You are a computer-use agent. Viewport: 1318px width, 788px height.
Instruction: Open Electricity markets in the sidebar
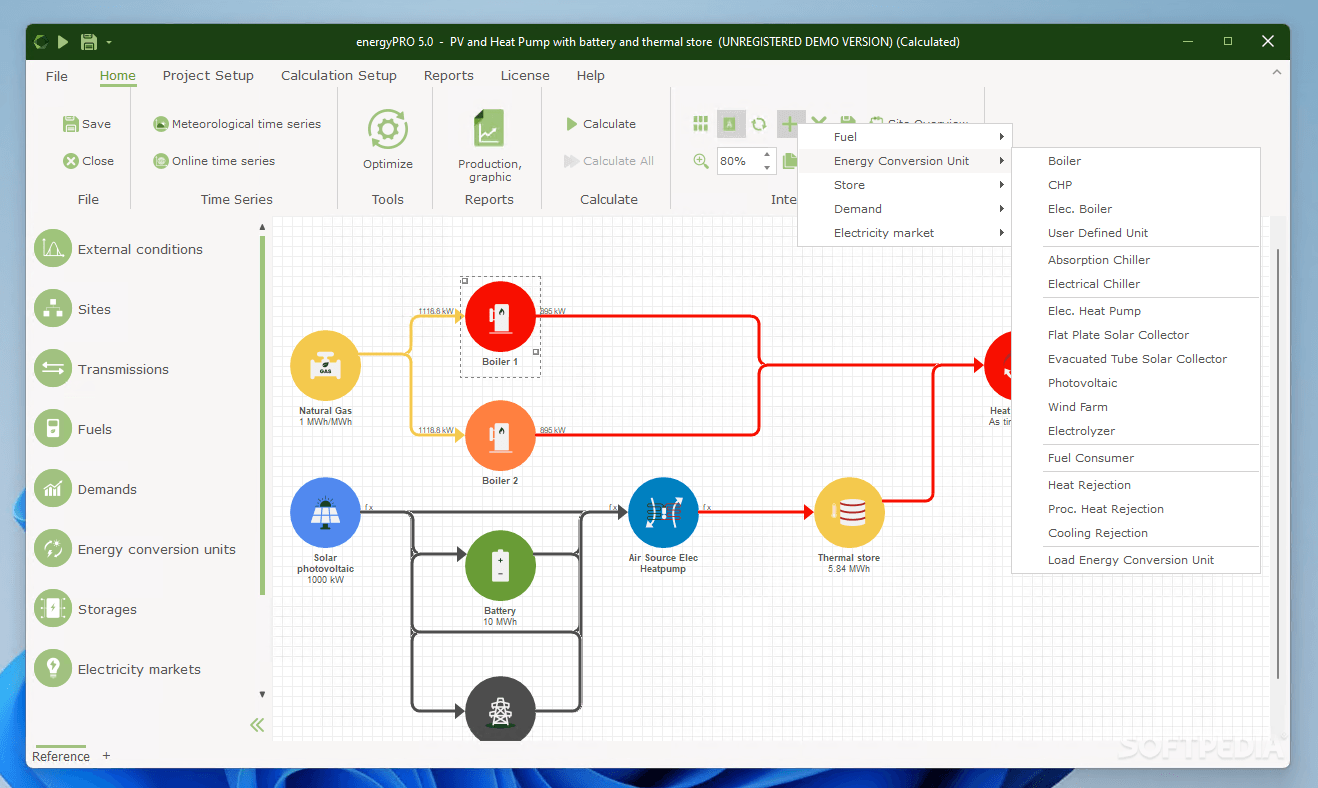pyautogui.click(x=118, y=669)
